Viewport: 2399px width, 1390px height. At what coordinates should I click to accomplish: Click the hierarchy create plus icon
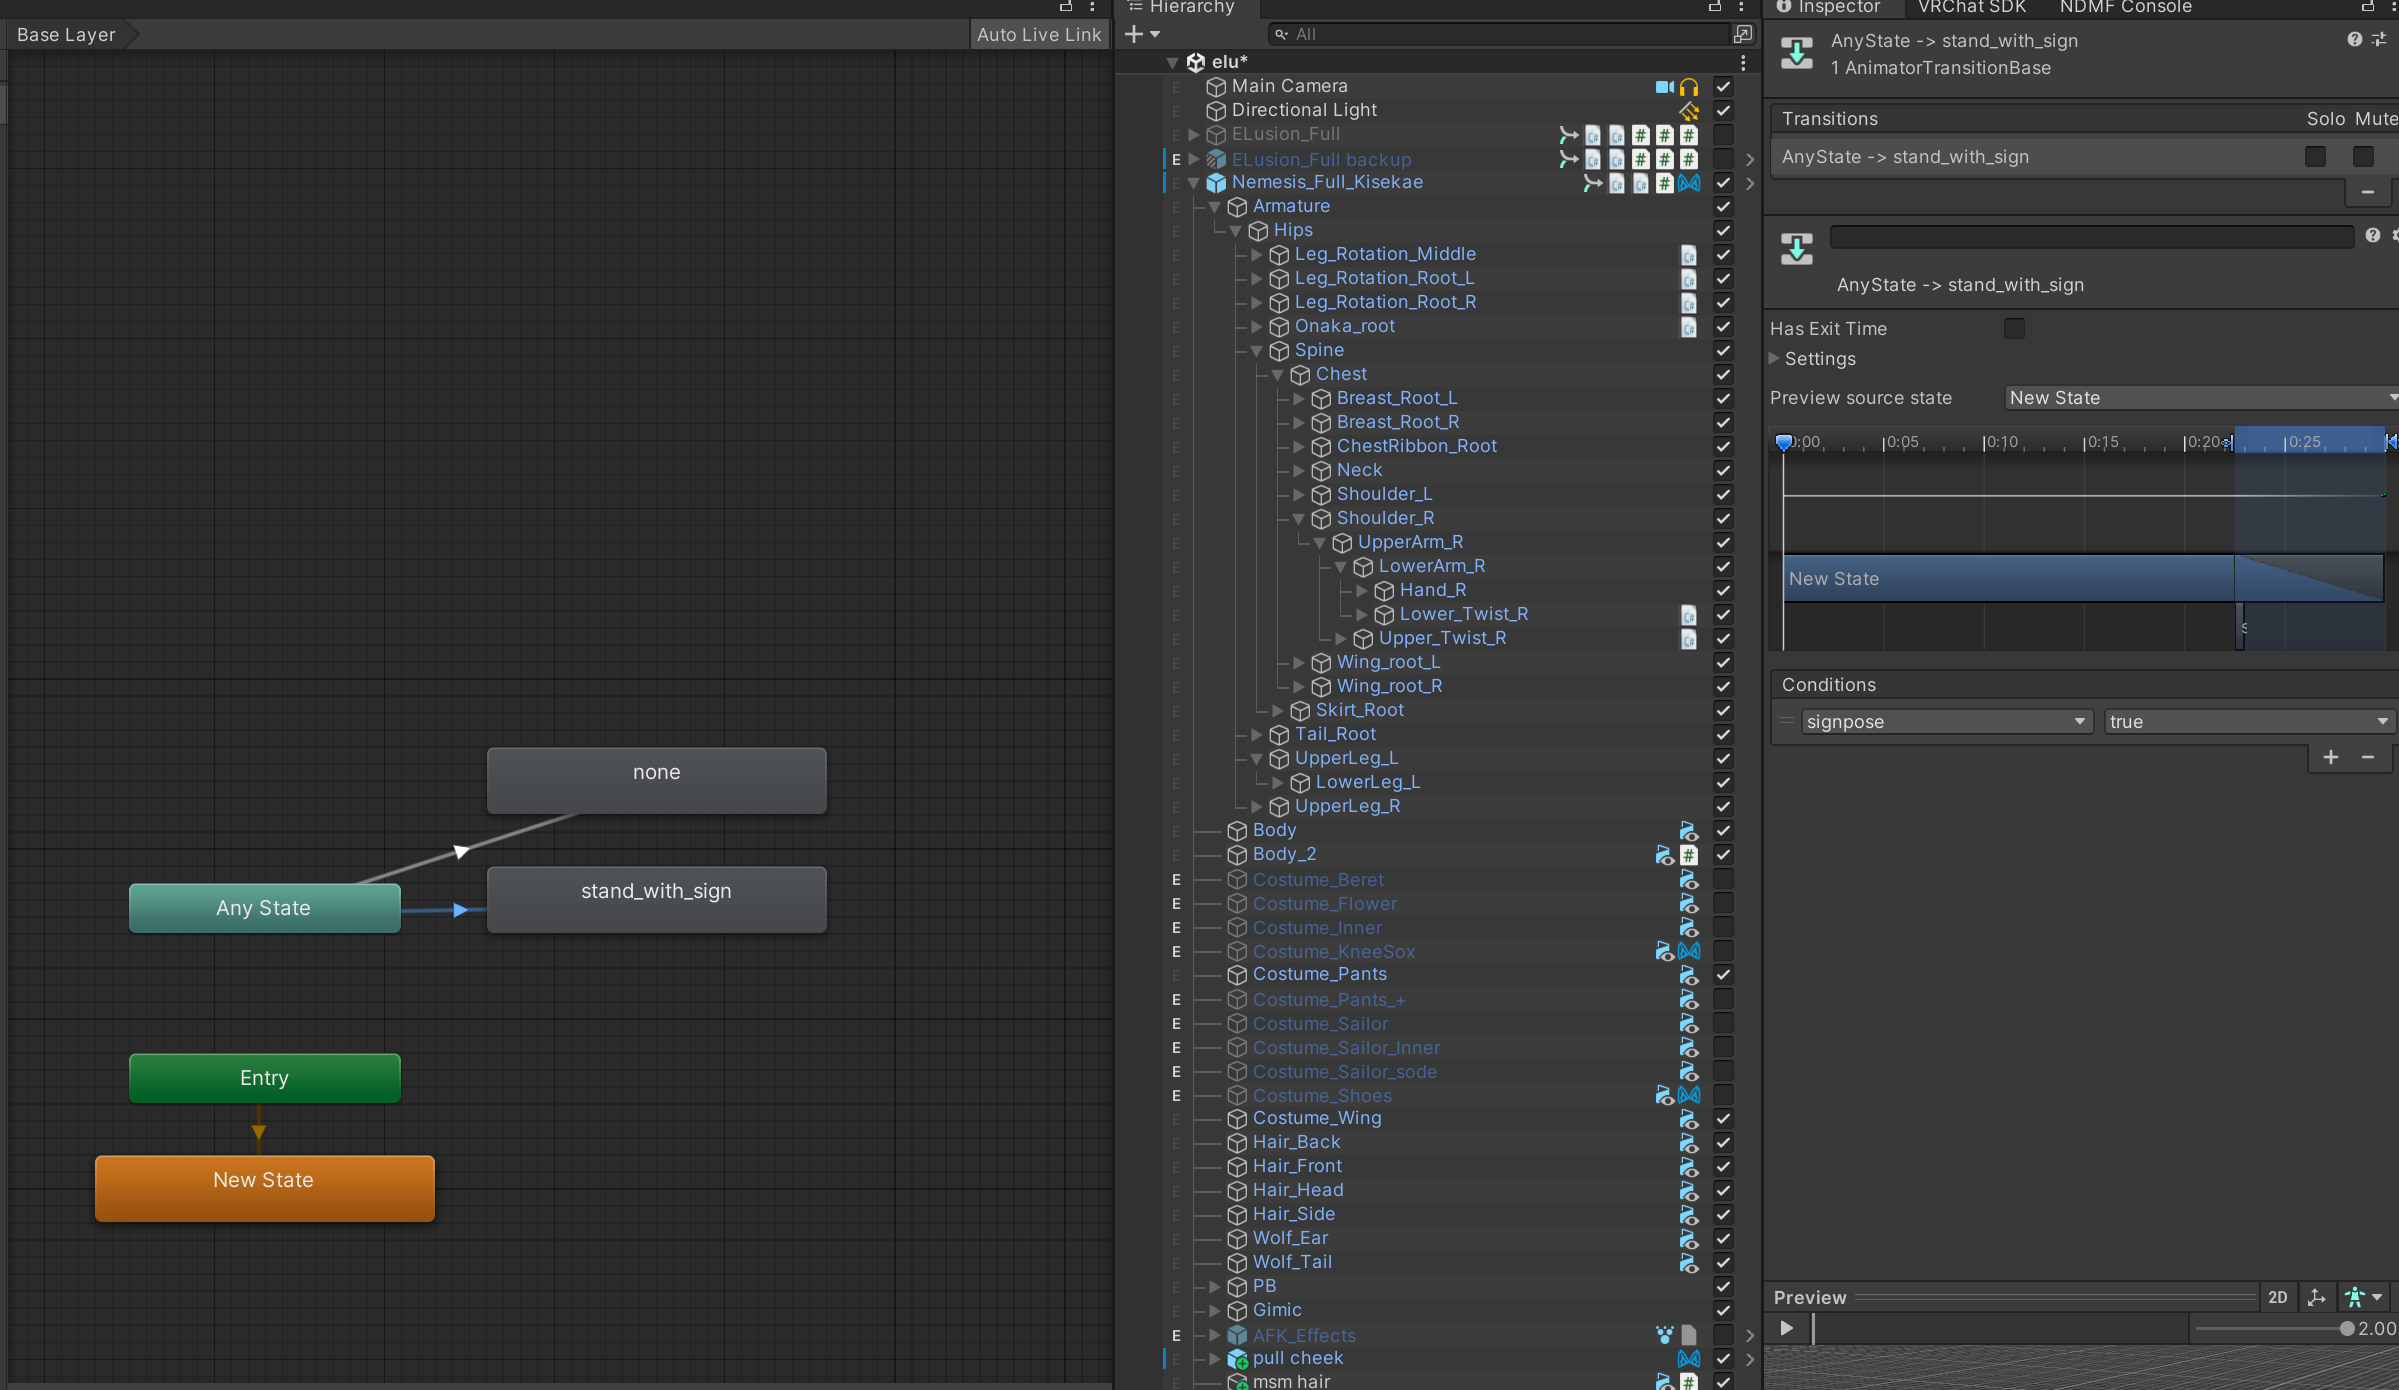(1134, 34)
